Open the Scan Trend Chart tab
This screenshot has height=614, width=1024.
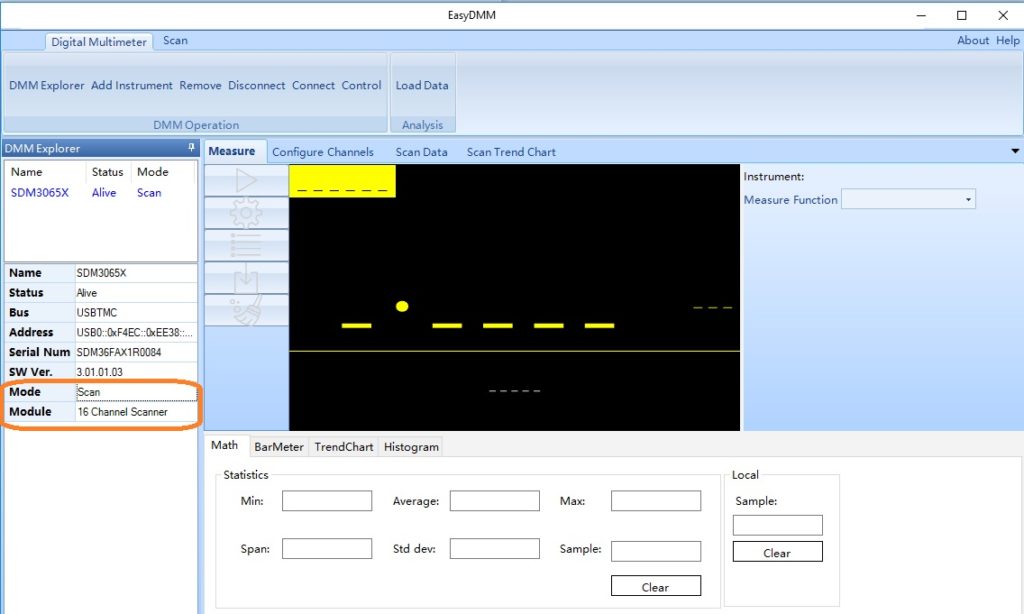(511, 152)
